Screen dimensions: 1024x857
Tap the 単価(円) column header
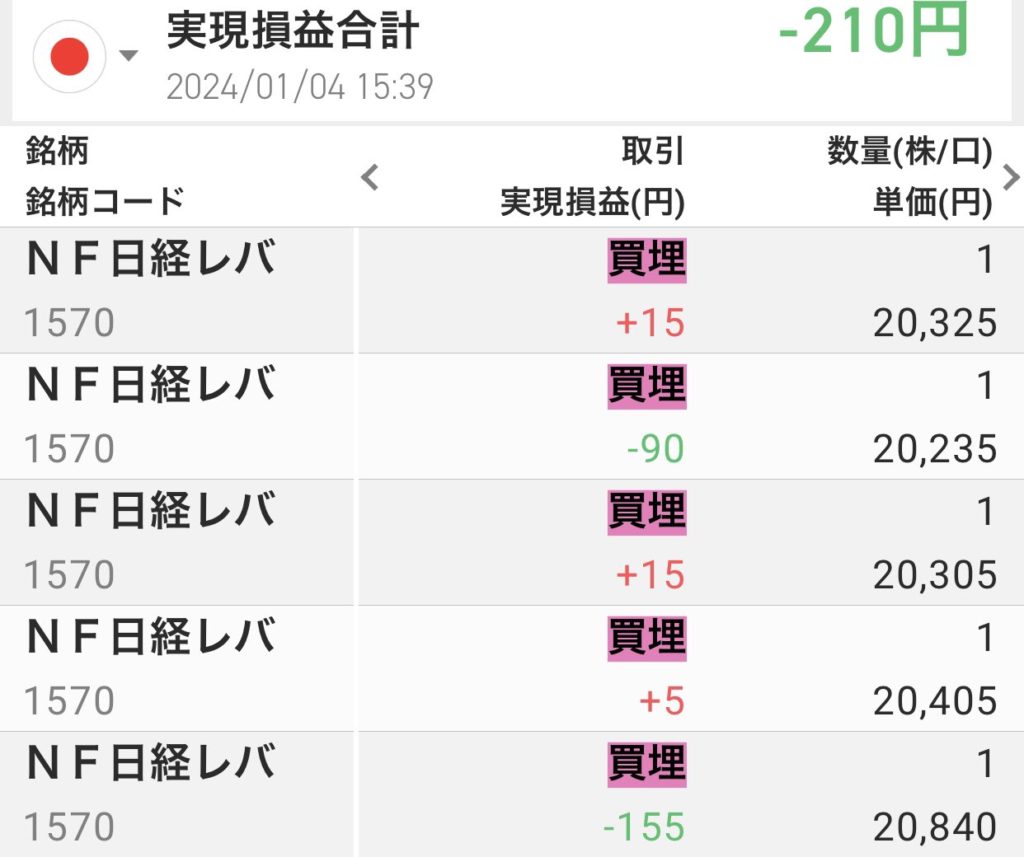(929, 203)
